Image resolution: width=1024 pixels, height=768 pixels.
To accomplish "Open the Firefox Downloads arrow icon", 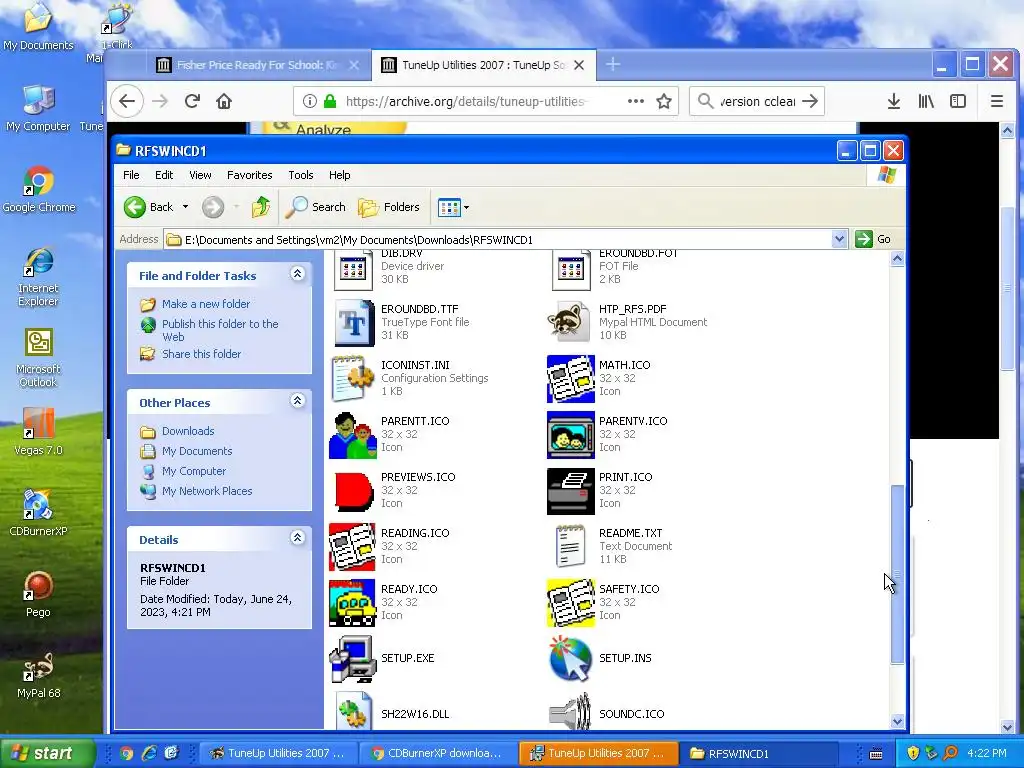I will pyautogui.click(x=893, y=101).
